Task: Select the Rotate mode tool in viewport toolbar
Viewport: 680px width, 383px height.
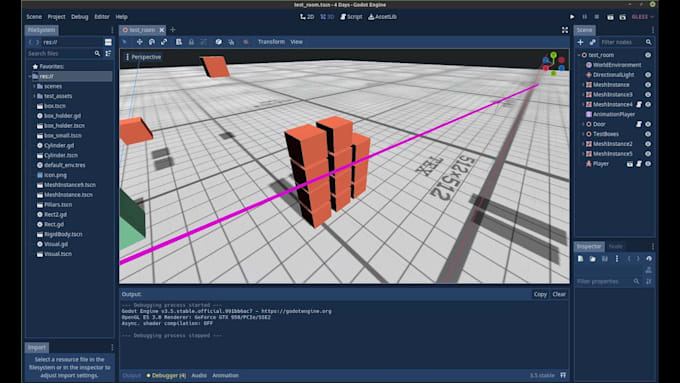Action: 152,42
